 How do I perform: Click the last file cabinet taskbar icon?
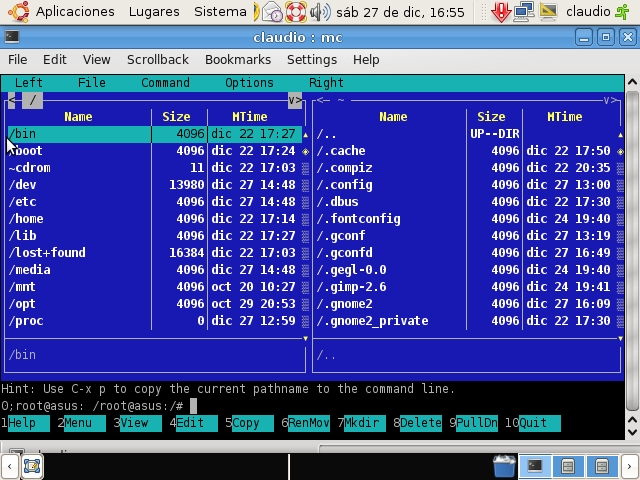[x=602, y=466]
